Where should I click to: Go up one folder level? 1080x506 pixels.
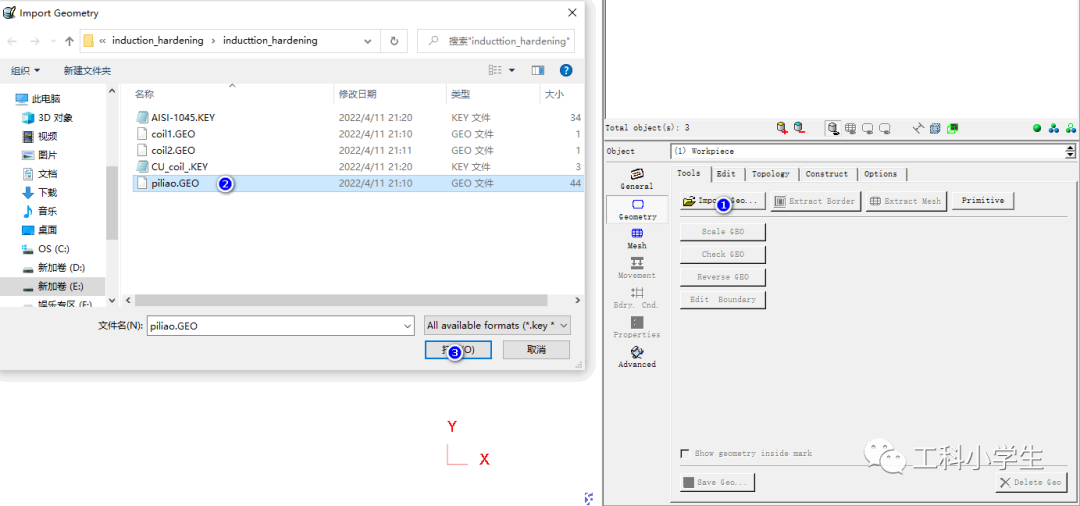coord(69,41)
